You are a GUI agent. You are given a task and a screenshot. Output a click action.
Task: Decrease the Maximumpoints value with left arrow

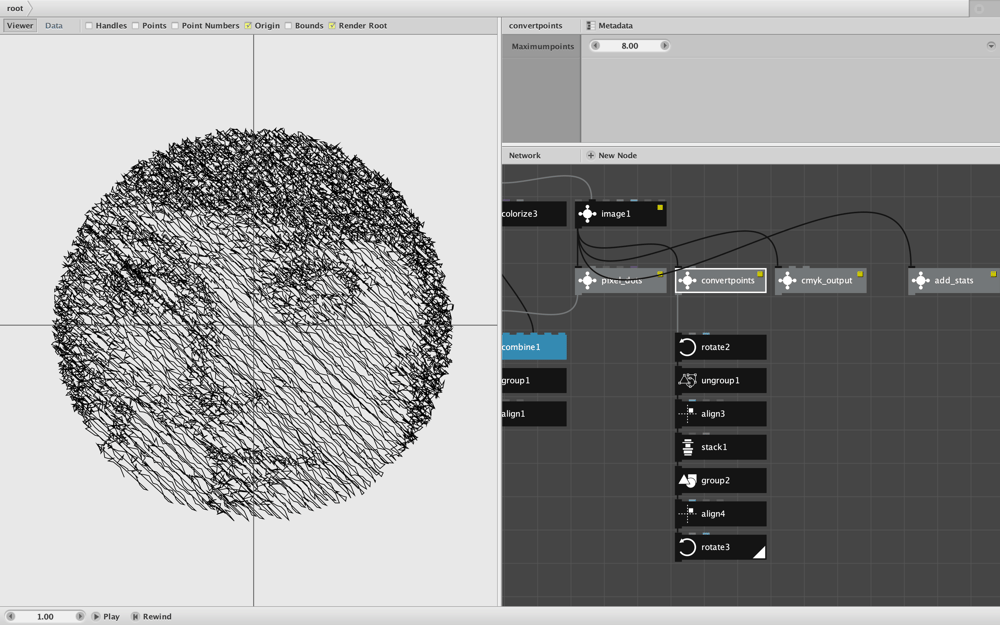596,46
